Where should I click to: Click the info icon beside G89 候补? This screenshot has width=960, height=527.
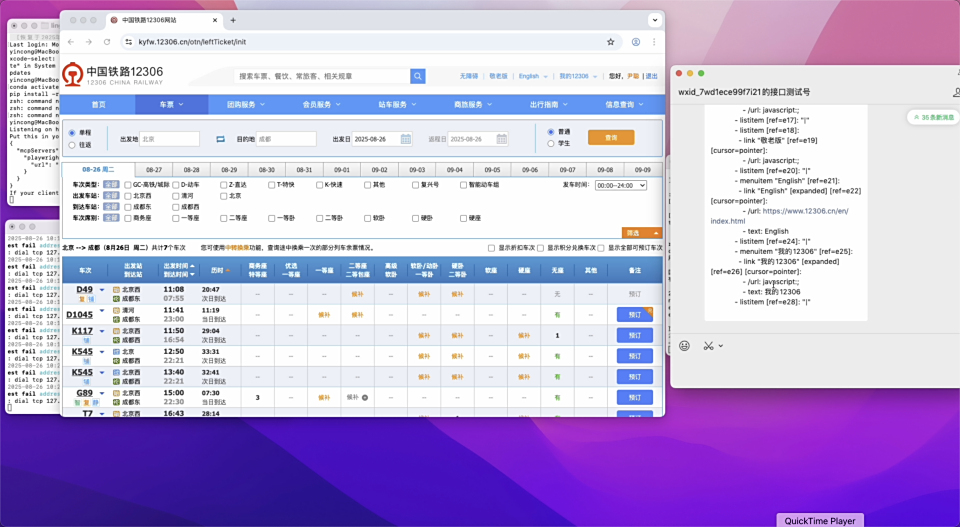point(365,398)
